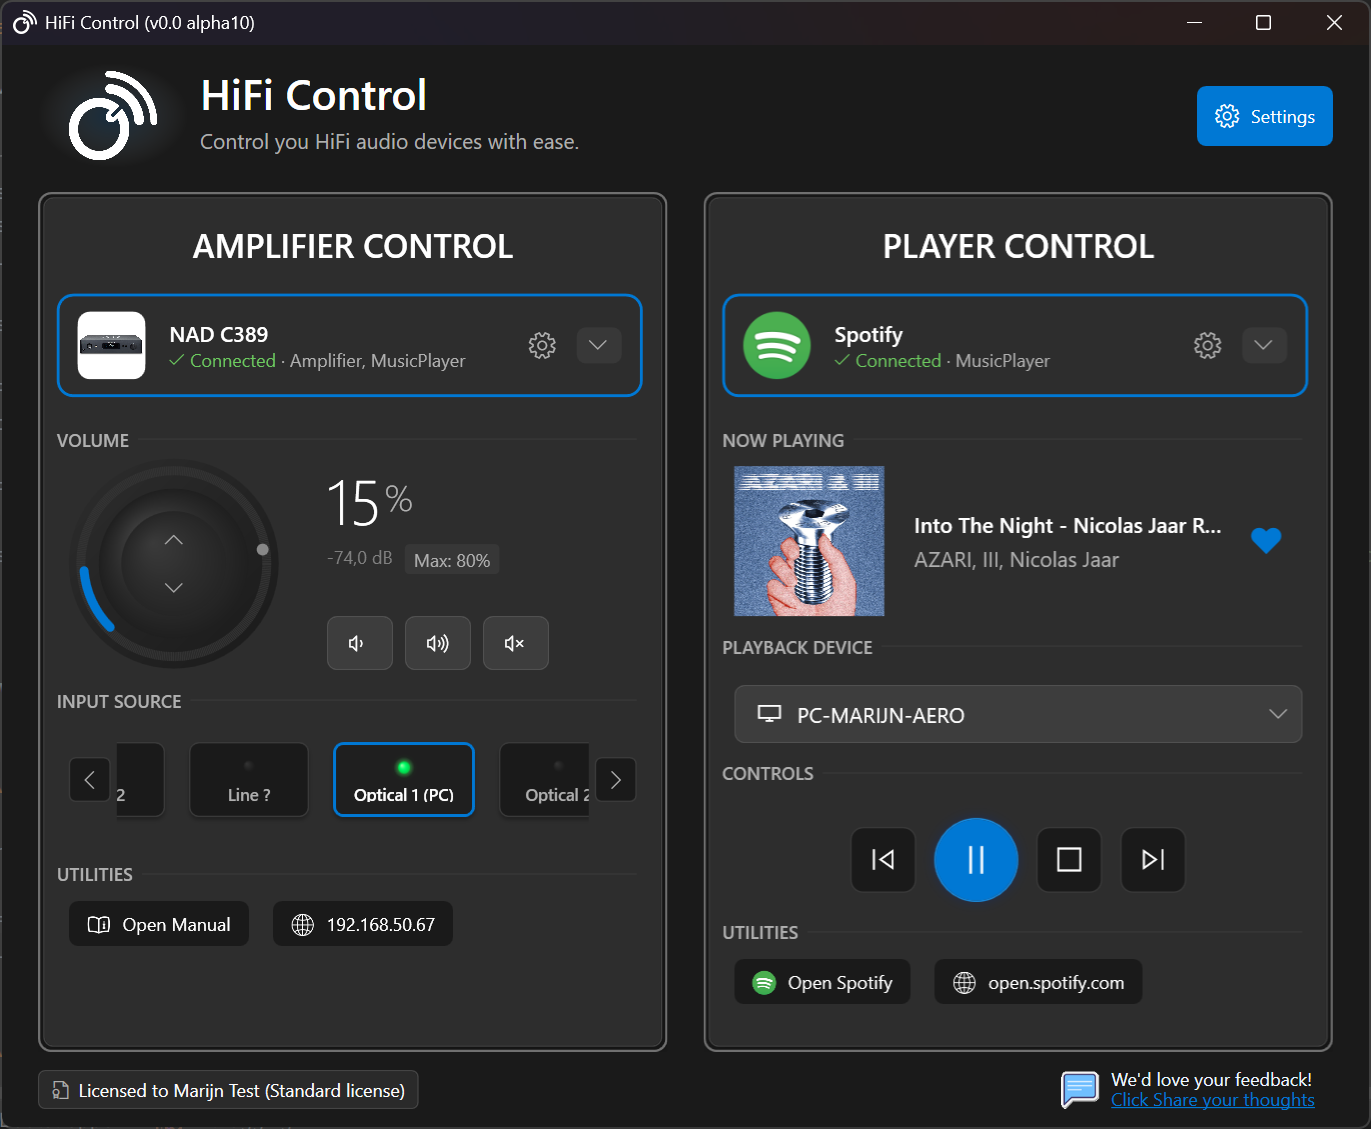The image size is (1371, 1129).
Task: Unfavorite Into The Night track heart
Action: pos(1266,541)
